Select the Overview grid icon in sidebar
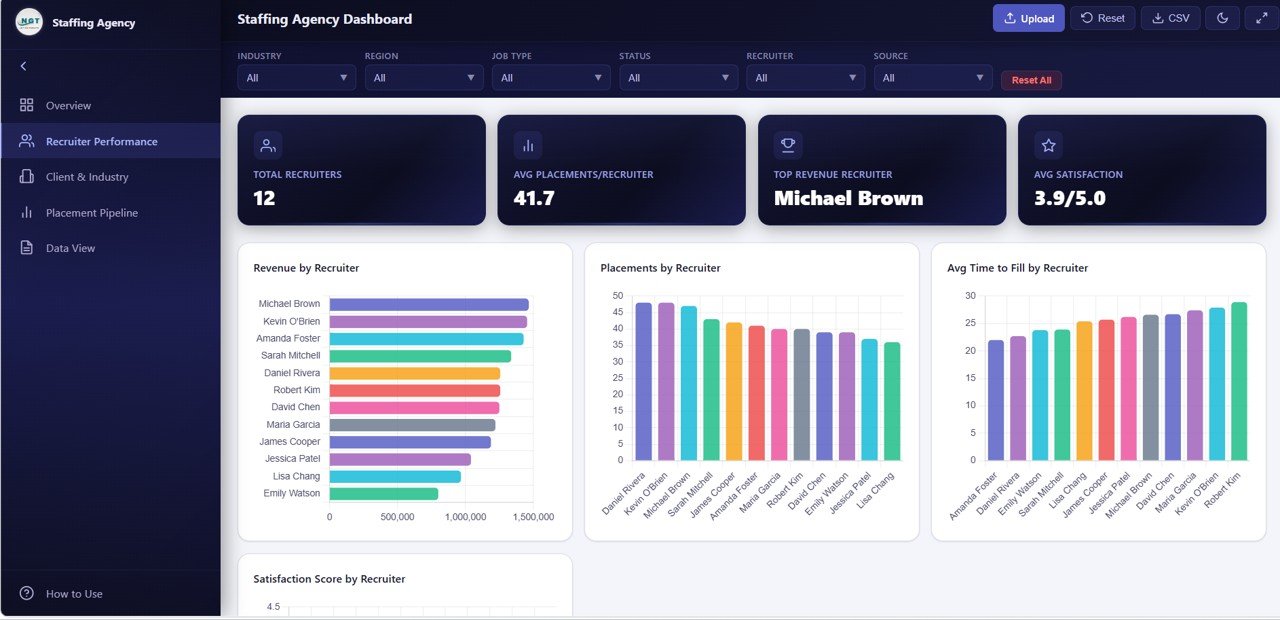The width and height of the screenshot is (1280, 620). tap(25, 105)
